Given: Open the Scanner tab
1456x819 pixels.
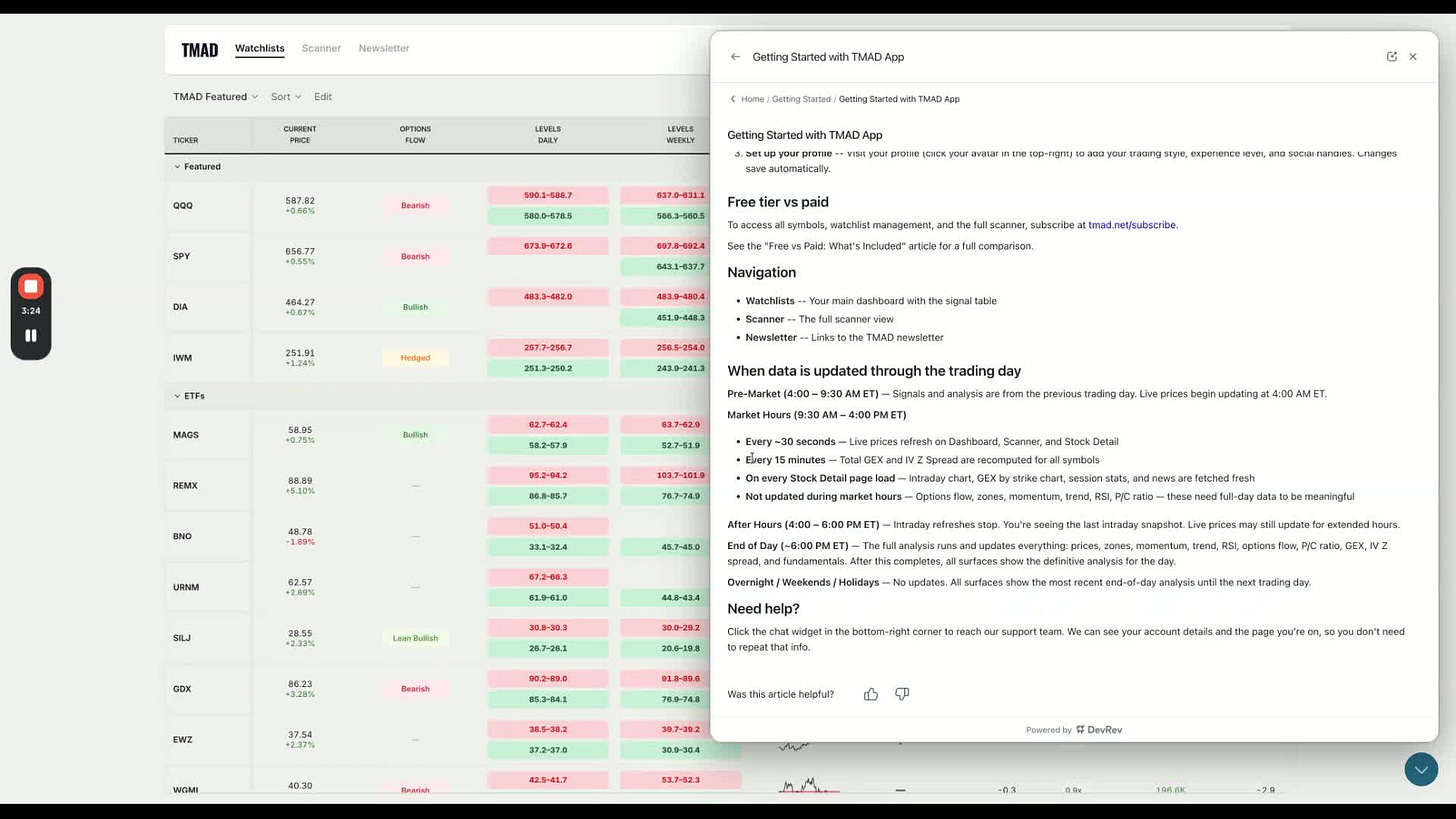Looking at the screenshot, I should click(x=321, y=48).
